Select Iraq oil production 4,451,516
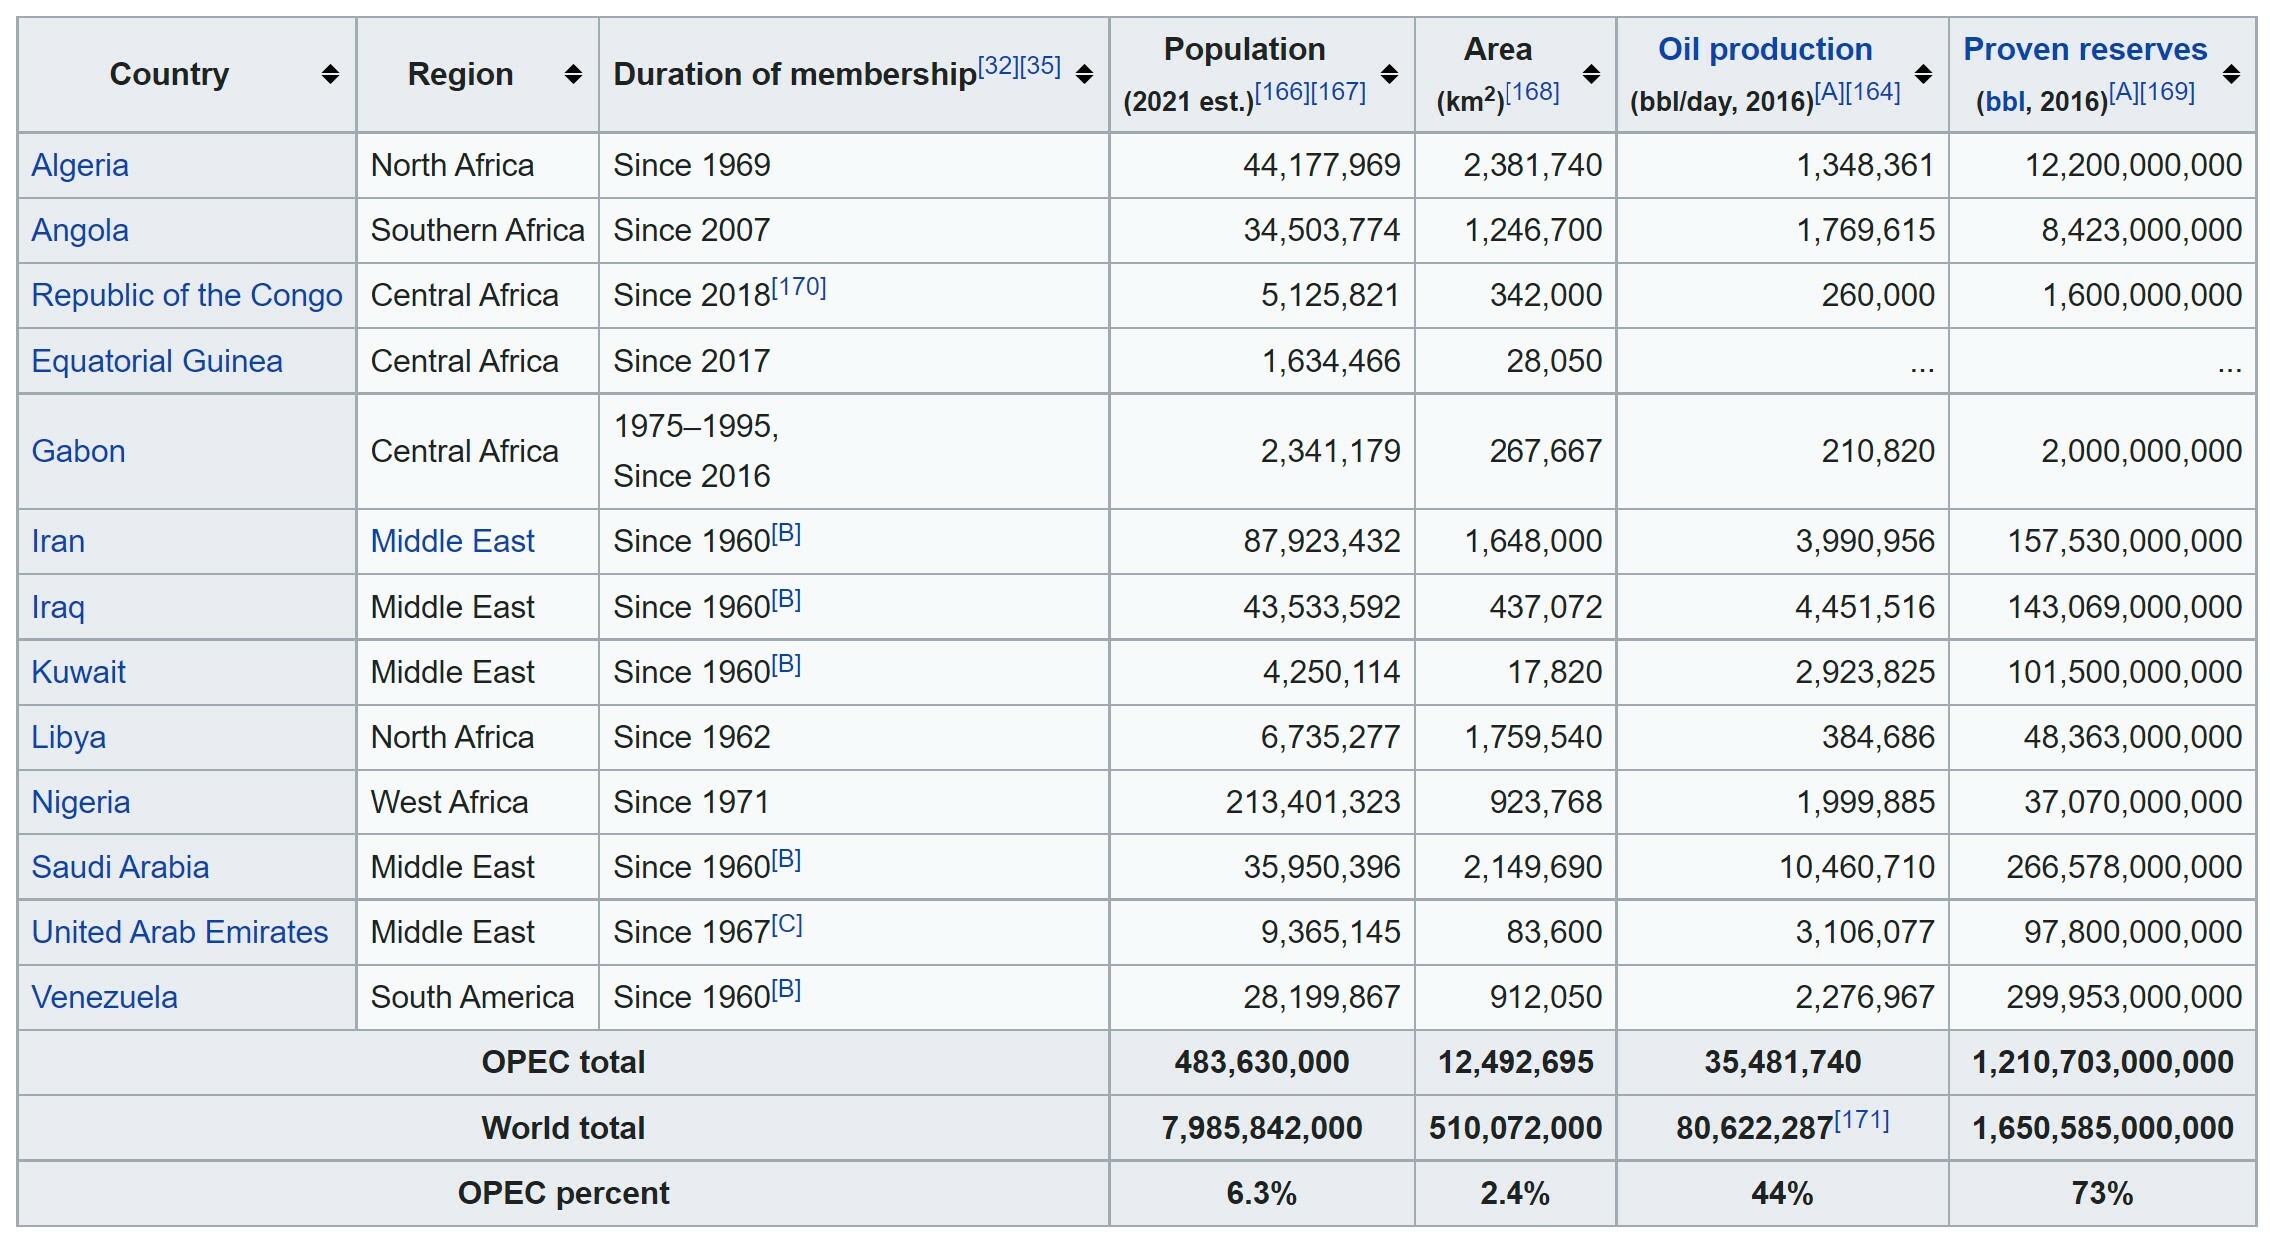The width and height of the screenshot is (2270, 1244). [x=1865, y=607]
